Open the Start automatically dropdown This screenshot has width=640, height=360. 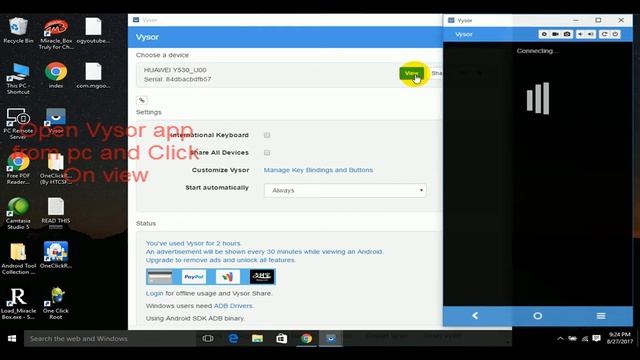pos(345,190)
